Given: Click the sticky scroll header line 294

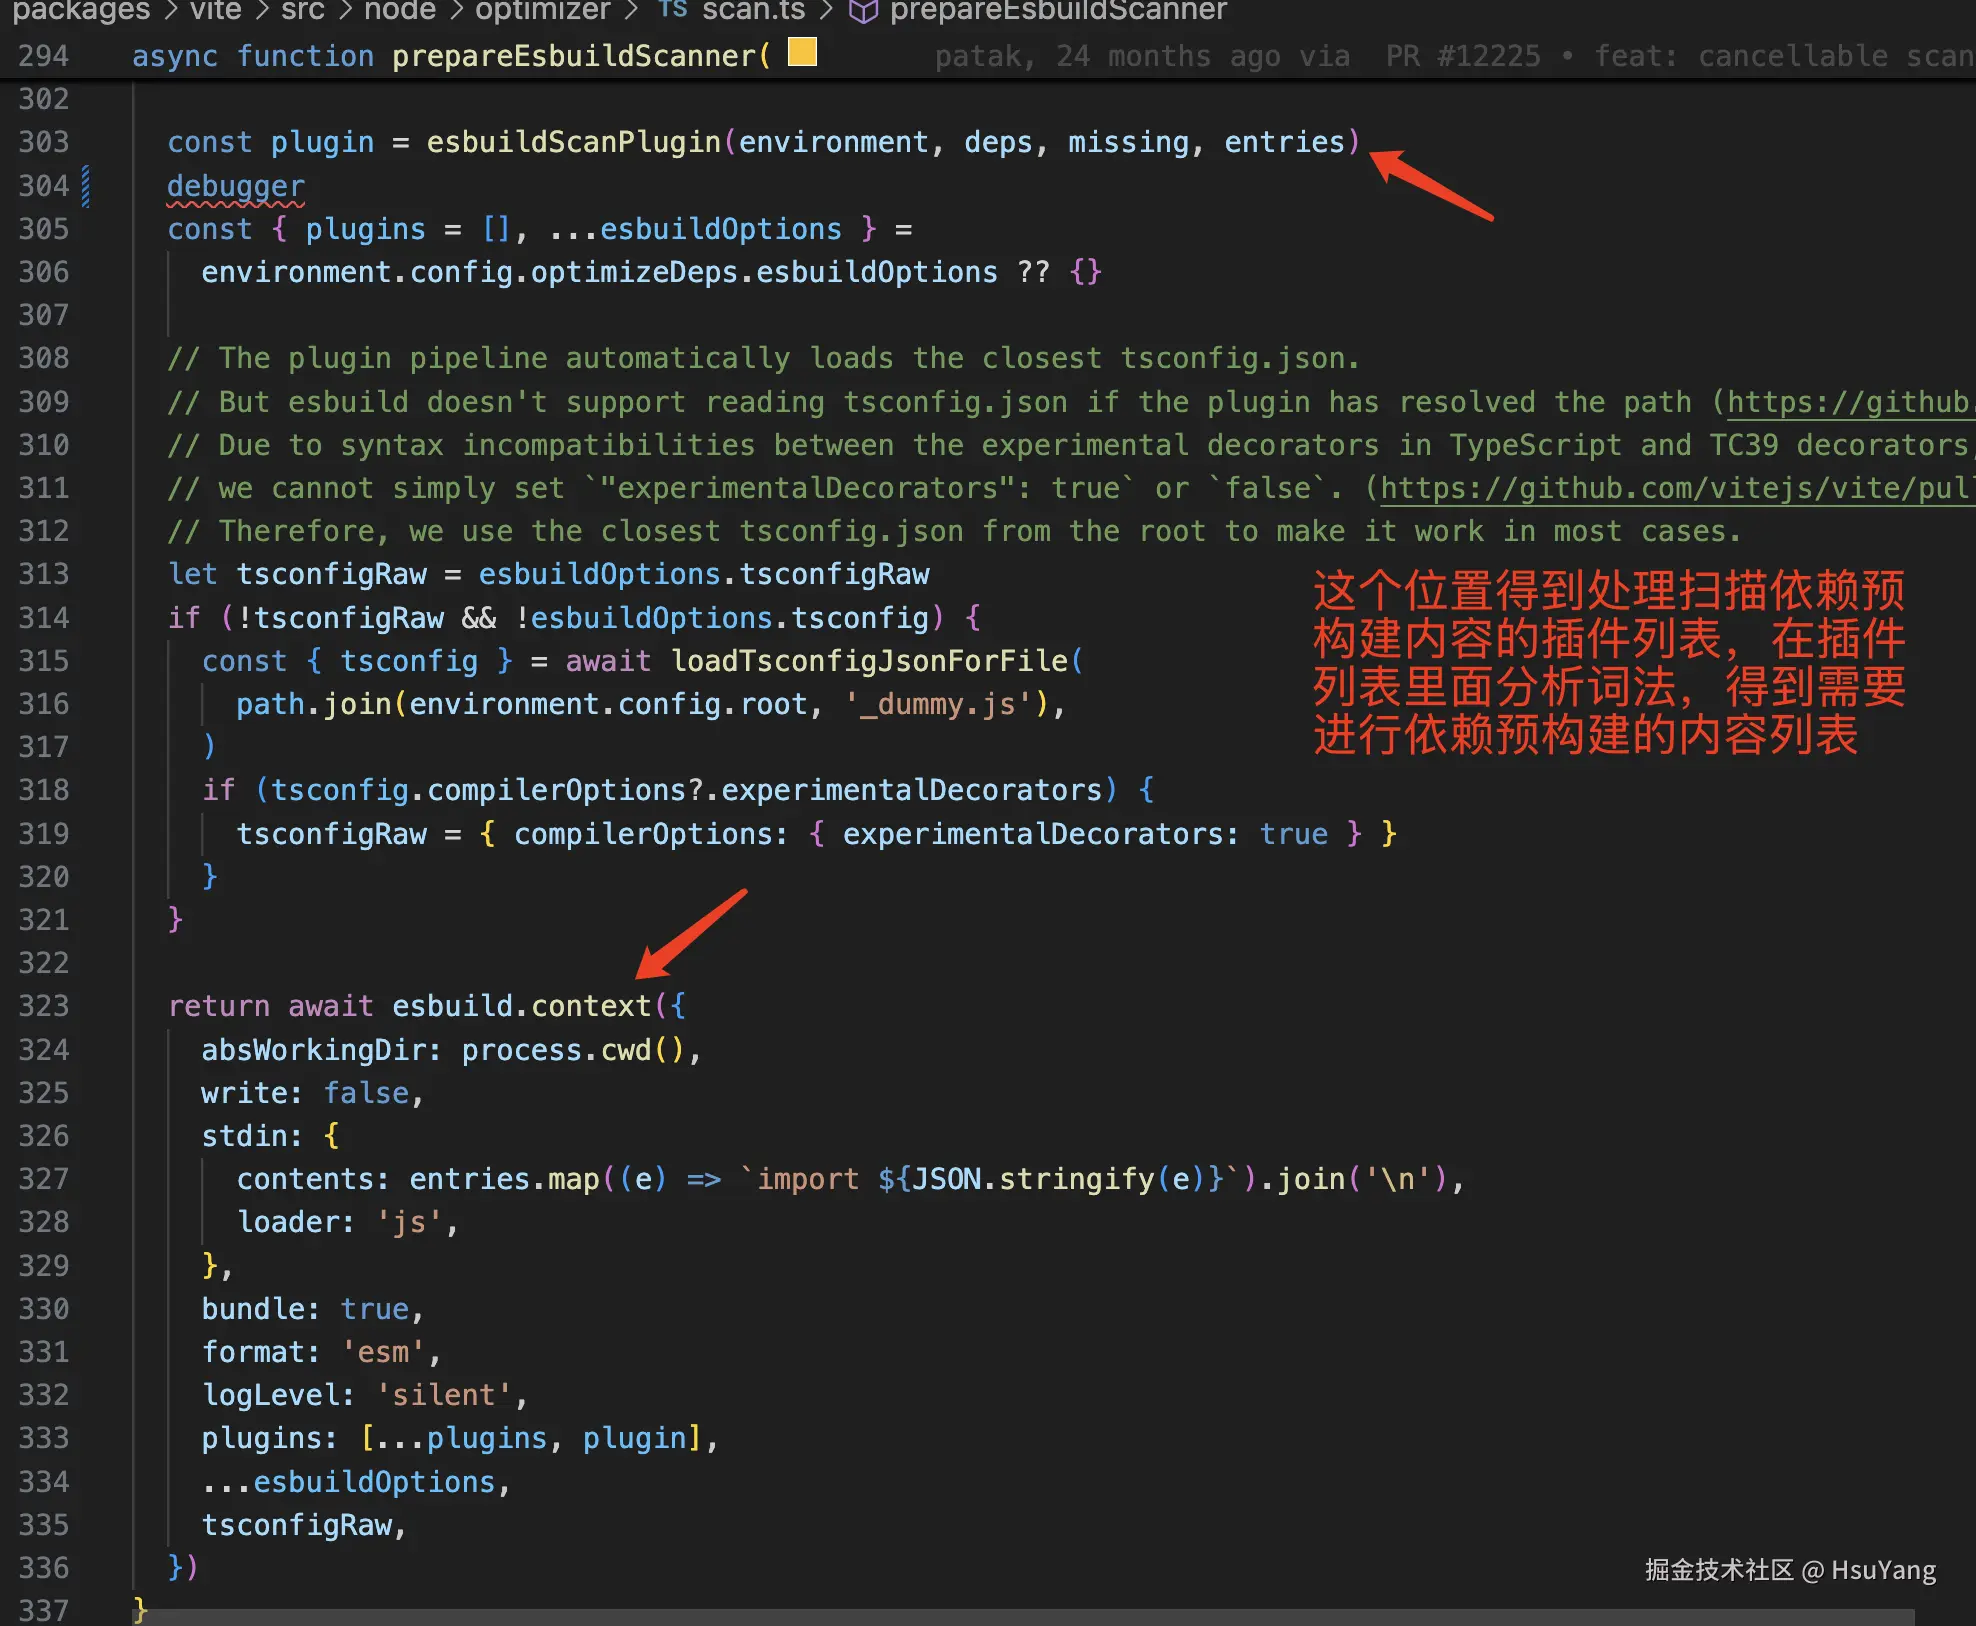Looking at the screenshot, I should point(450,56).
